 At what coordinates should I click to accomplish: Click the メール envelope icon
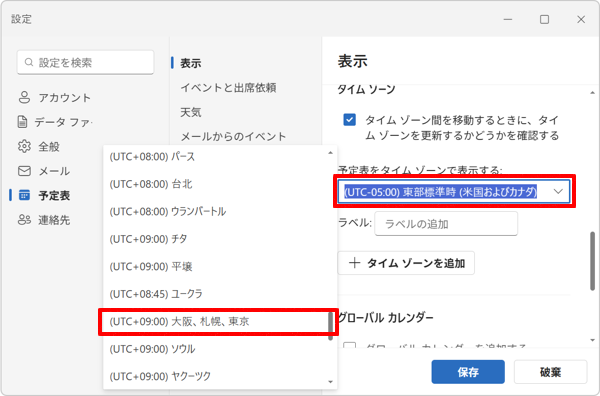pyautogui.click(x=24, y=171)
